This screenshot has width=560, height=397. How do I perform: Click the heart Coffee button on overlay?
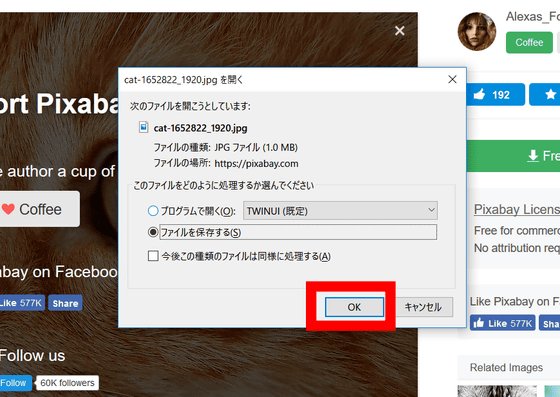pos(39,209)
